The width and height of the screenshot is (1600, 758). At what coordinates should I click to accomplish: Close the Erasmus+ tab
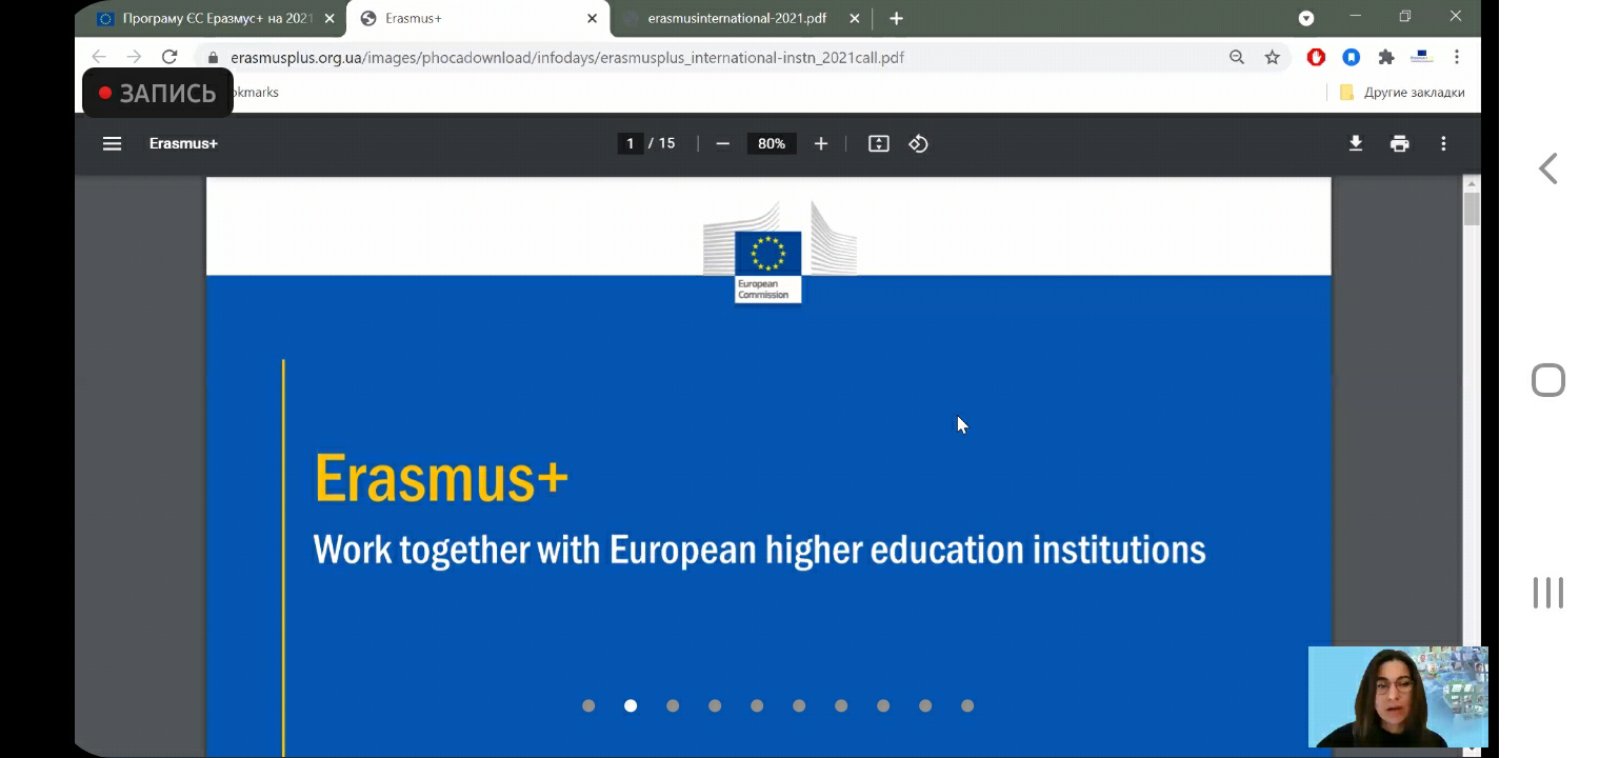click(592, 18)
